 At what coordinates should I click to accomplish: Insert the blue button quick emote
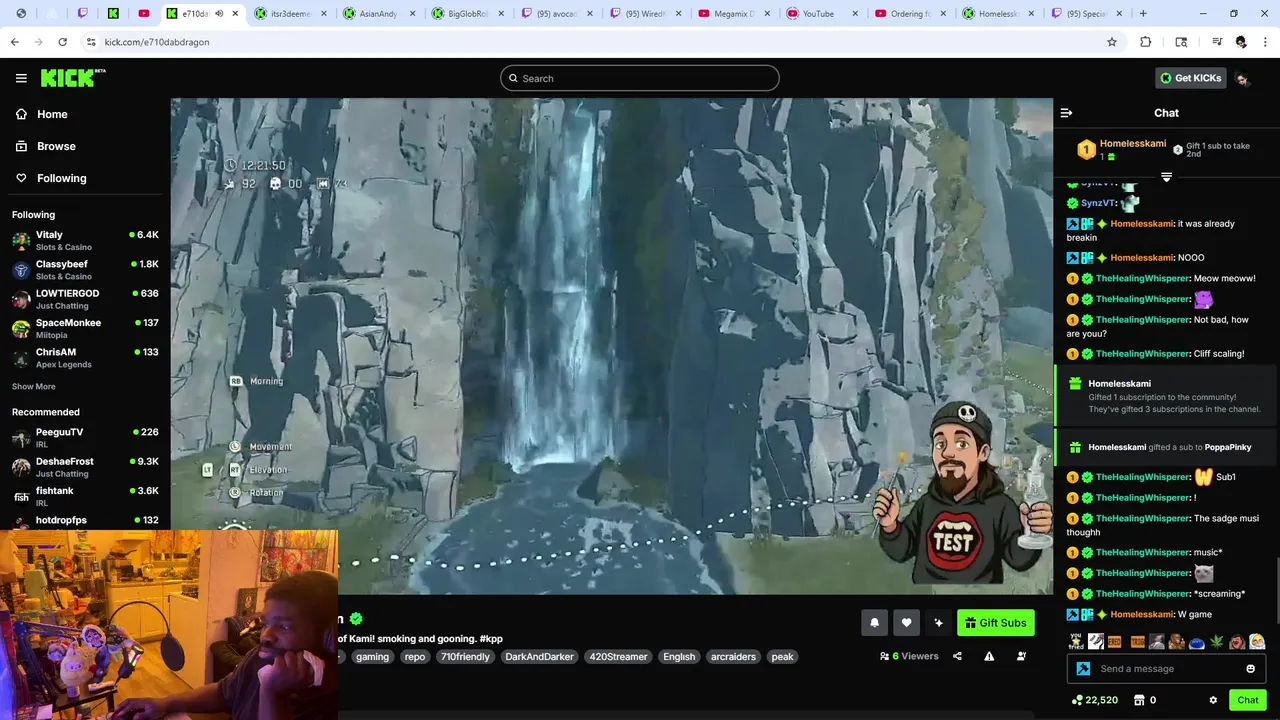[1197, 642]
